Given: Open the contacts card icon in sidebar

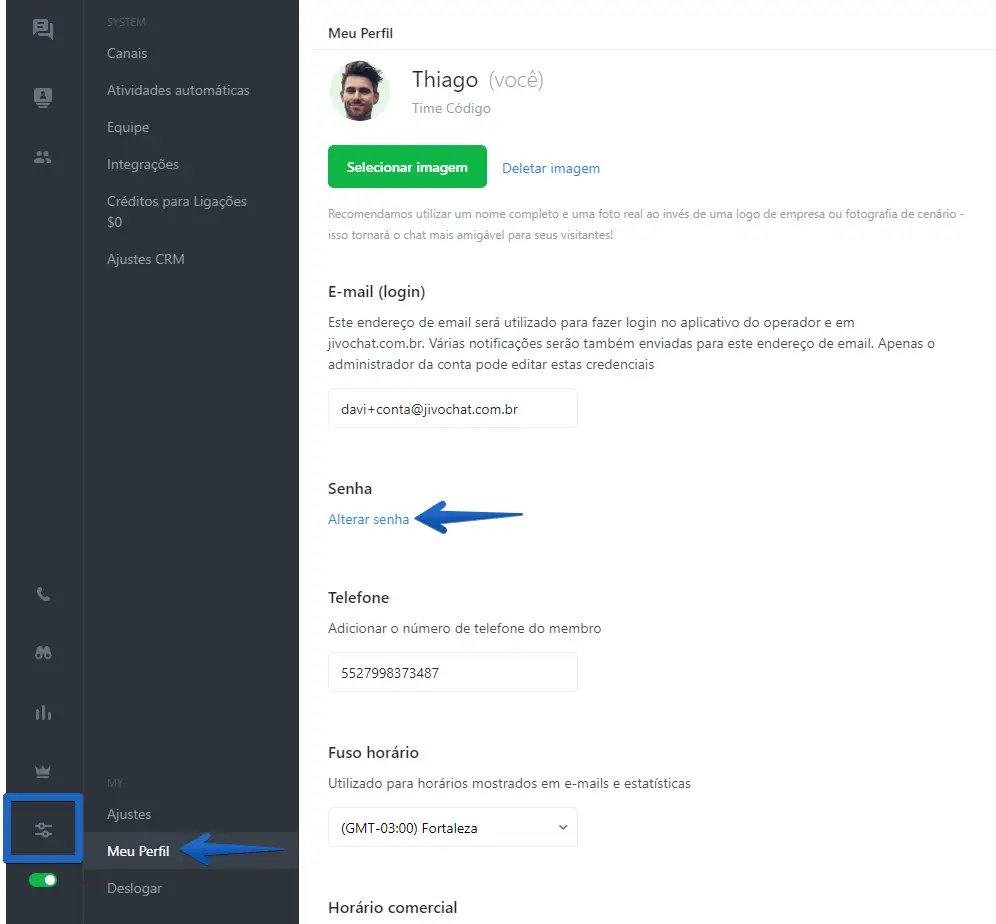Looking at the screenshot, I should (42, 97).
